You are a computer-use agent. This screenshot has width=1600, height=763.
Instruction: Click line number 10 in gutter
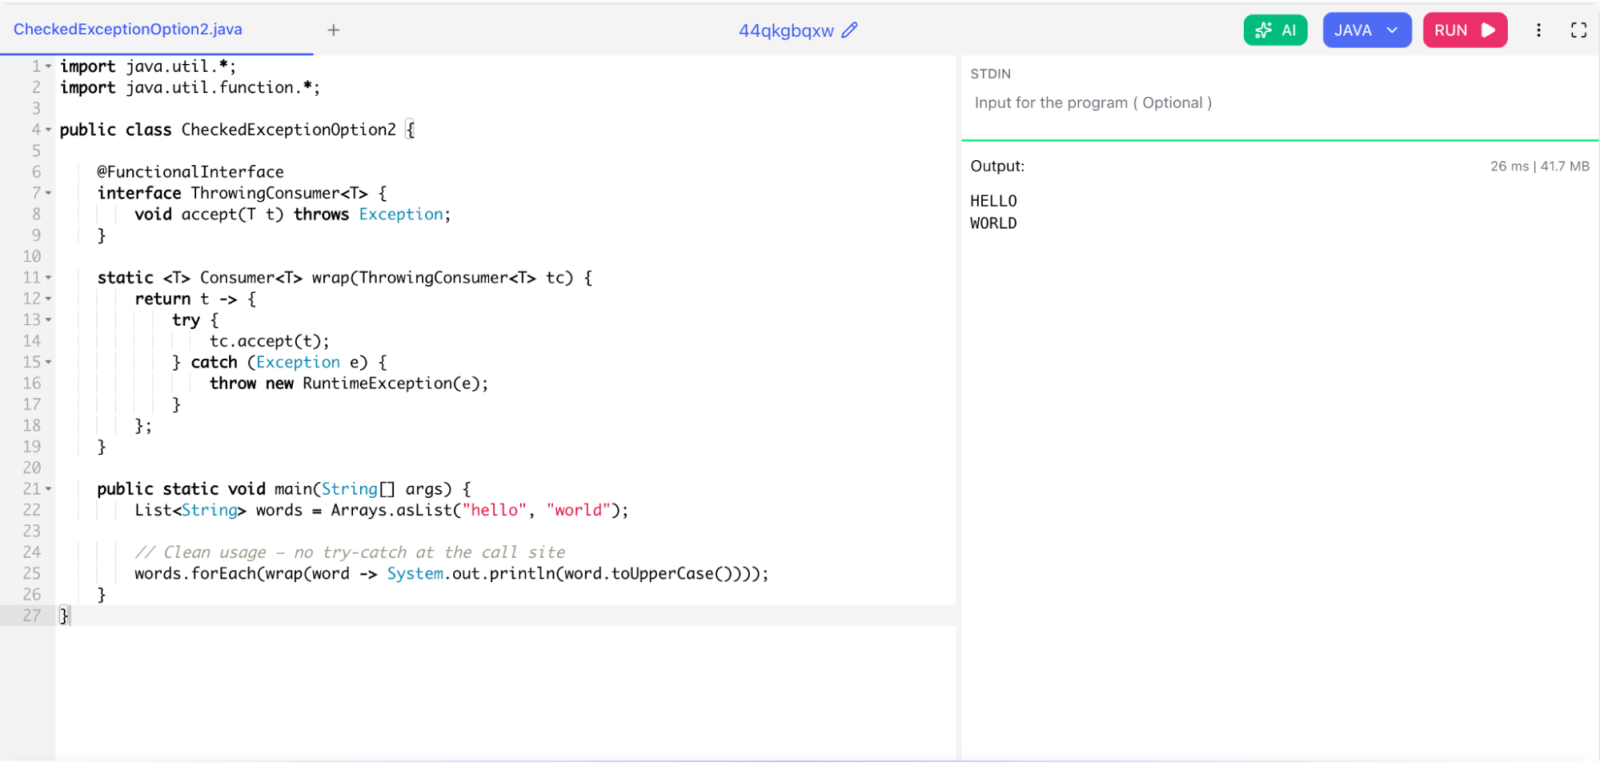[x=32, y=257]
